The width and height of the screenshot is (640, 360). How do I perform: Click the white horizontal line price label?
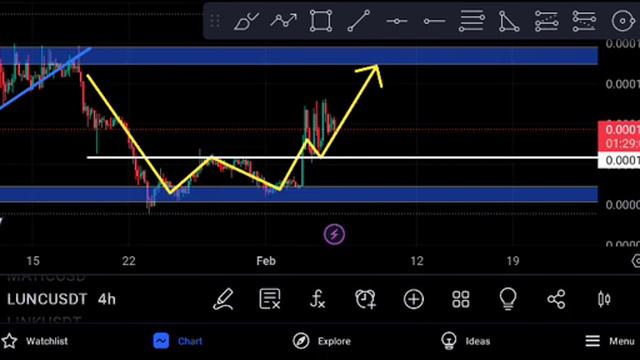tap(619, 160)
